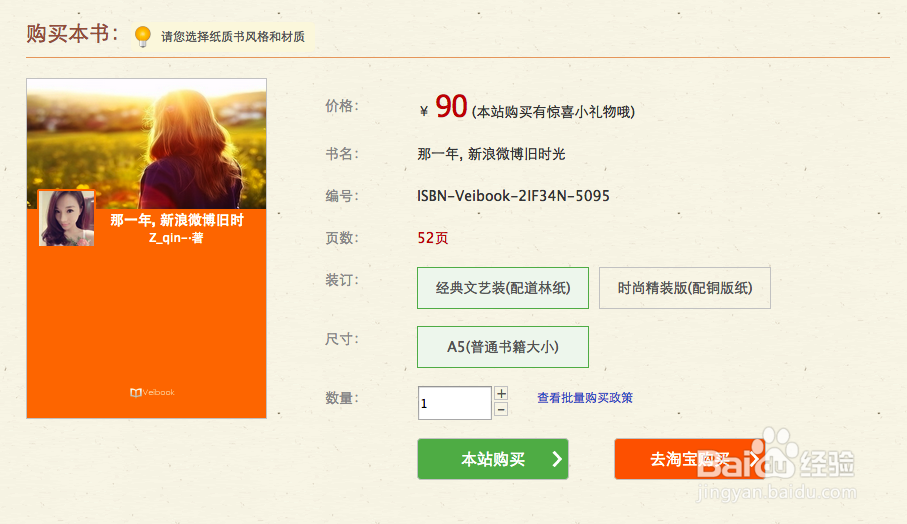This screenshot has width=907, height=524.
Task: Click the ISBN-Veibook-2IF34N-5095 code text
Action: 513,196
